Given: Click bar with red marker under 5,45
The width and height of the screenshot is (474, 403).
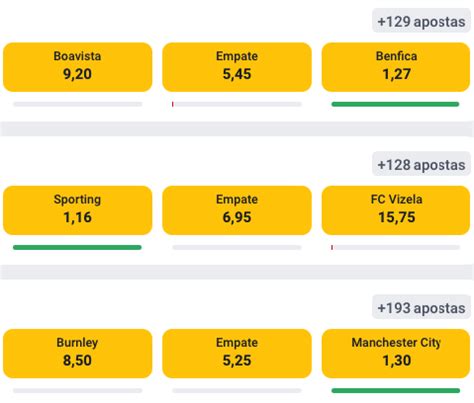Looking at the screenshot, I should (x=237, y=104).
